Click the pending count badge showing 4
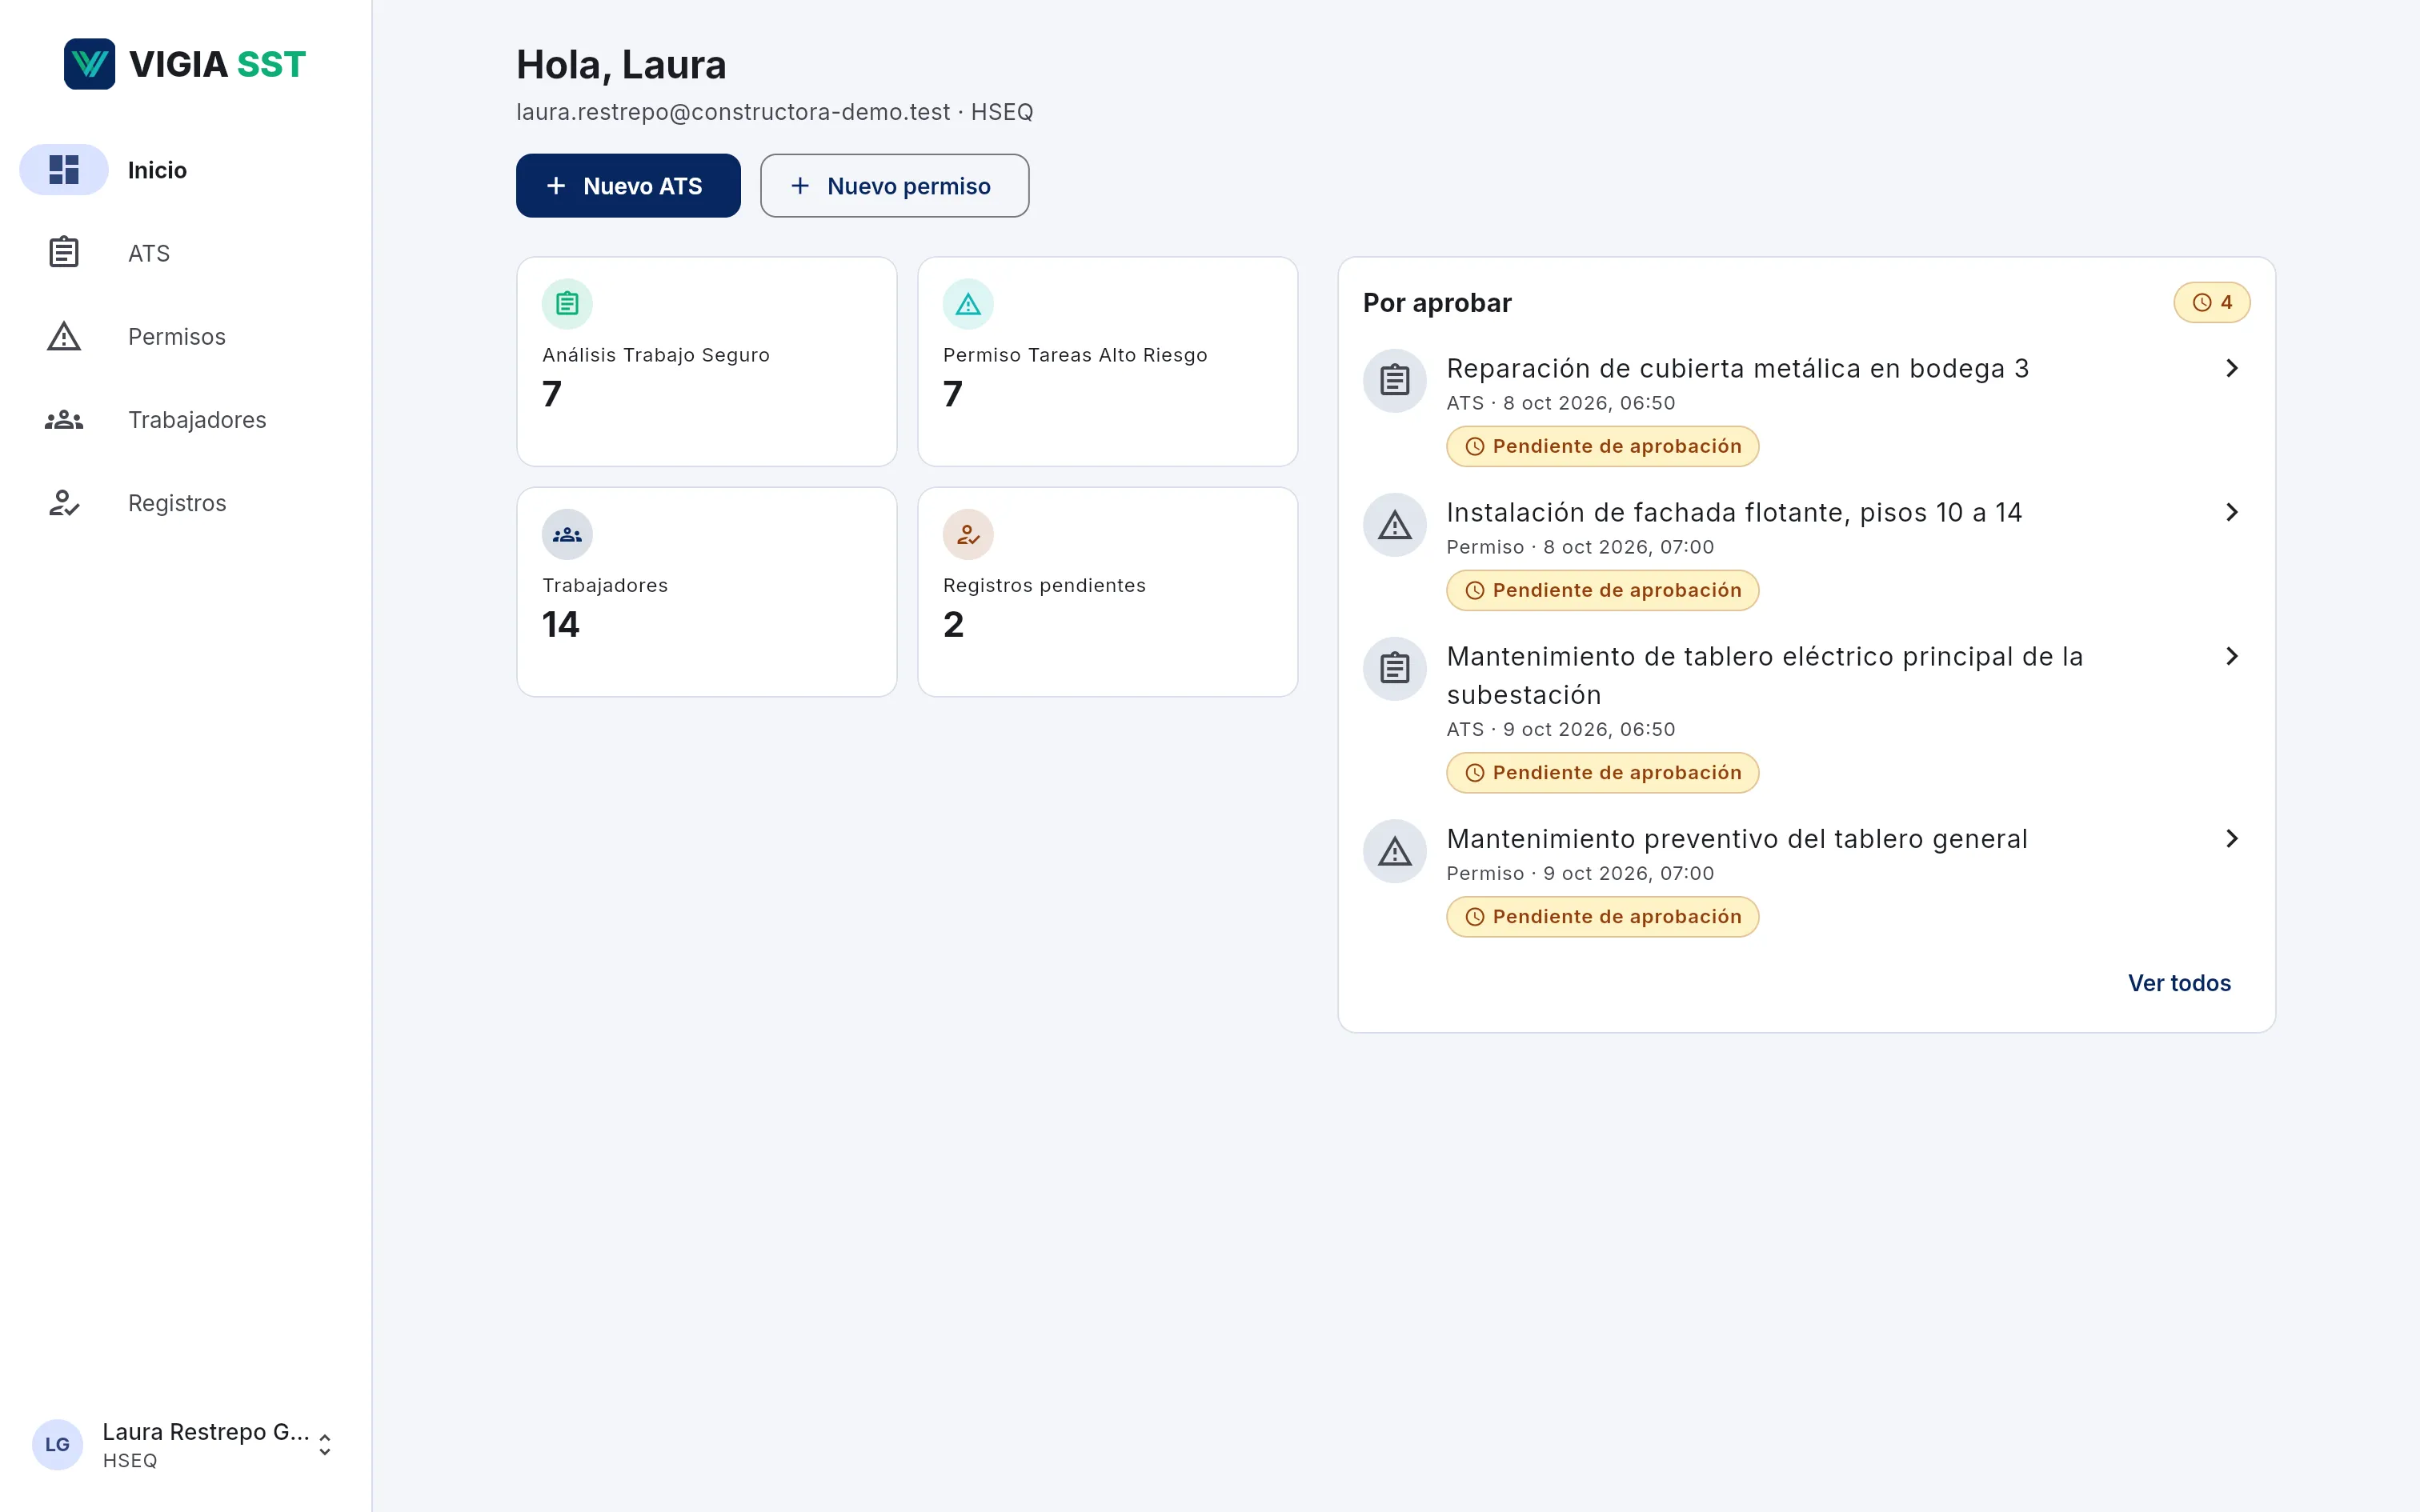 click(2212, 302)
